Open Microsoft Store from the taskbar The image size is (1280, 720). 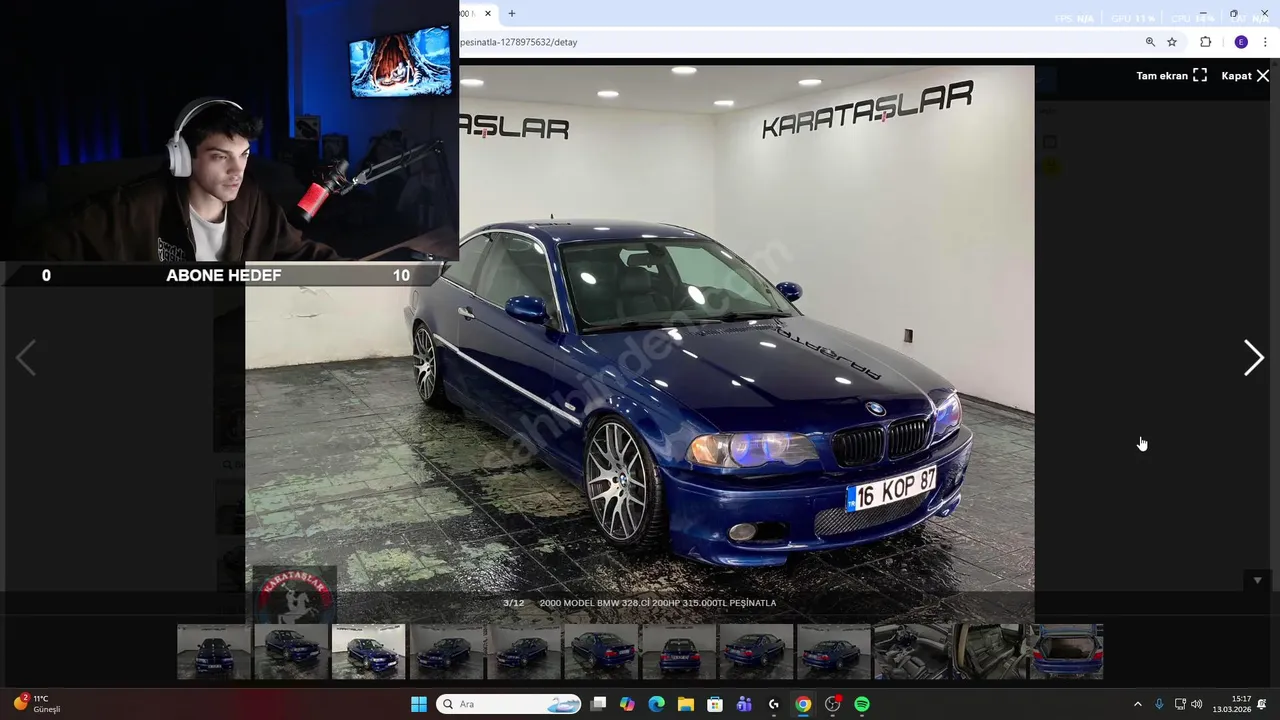tap(715, 704)
